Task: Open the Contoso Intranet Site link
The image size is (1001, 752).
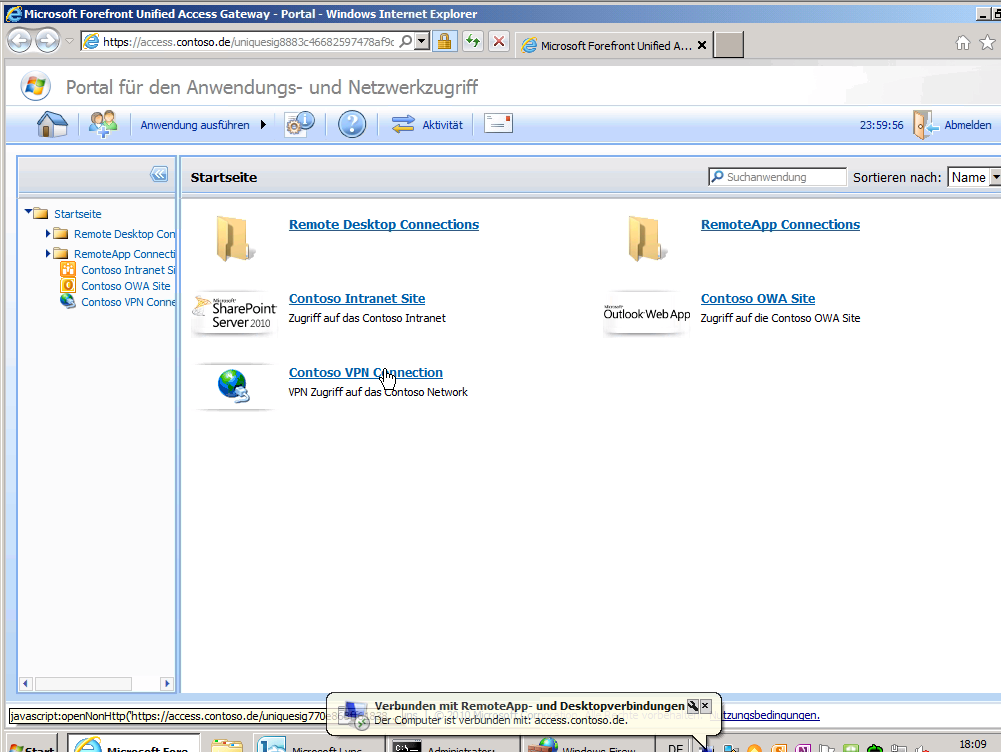Action: pos(357,299)
